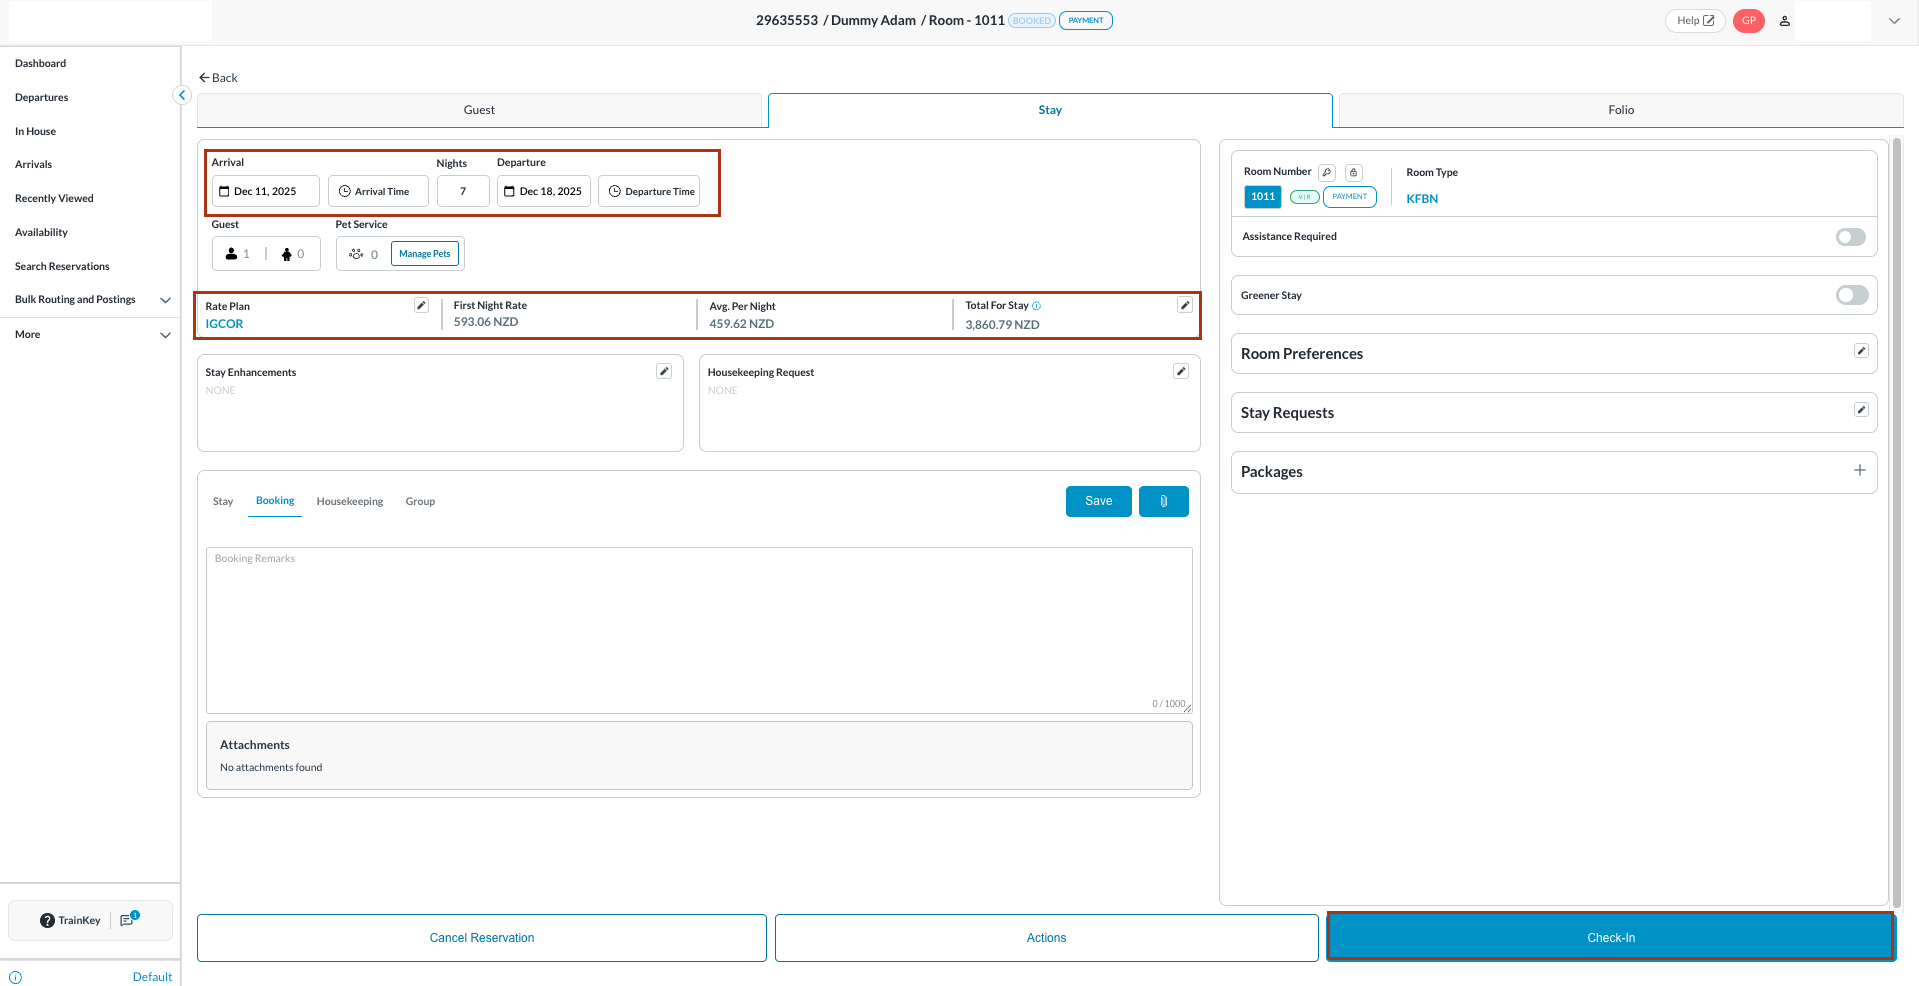1919x986 pixels.
Task: Click the attachment paperclip button next to Save
Action: (x=1163, y=502)
